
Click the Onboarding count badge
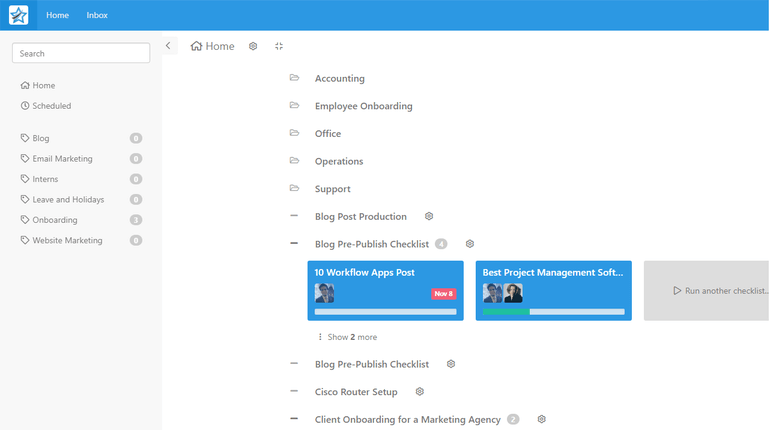[x=136, y=220]
